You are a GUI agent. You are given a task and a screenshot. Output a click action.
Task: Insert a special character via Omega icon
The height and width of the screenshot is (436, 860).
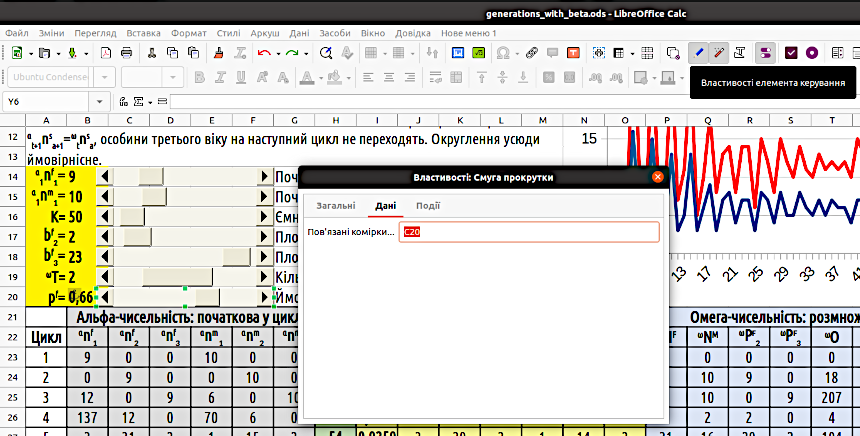(502, 52)
